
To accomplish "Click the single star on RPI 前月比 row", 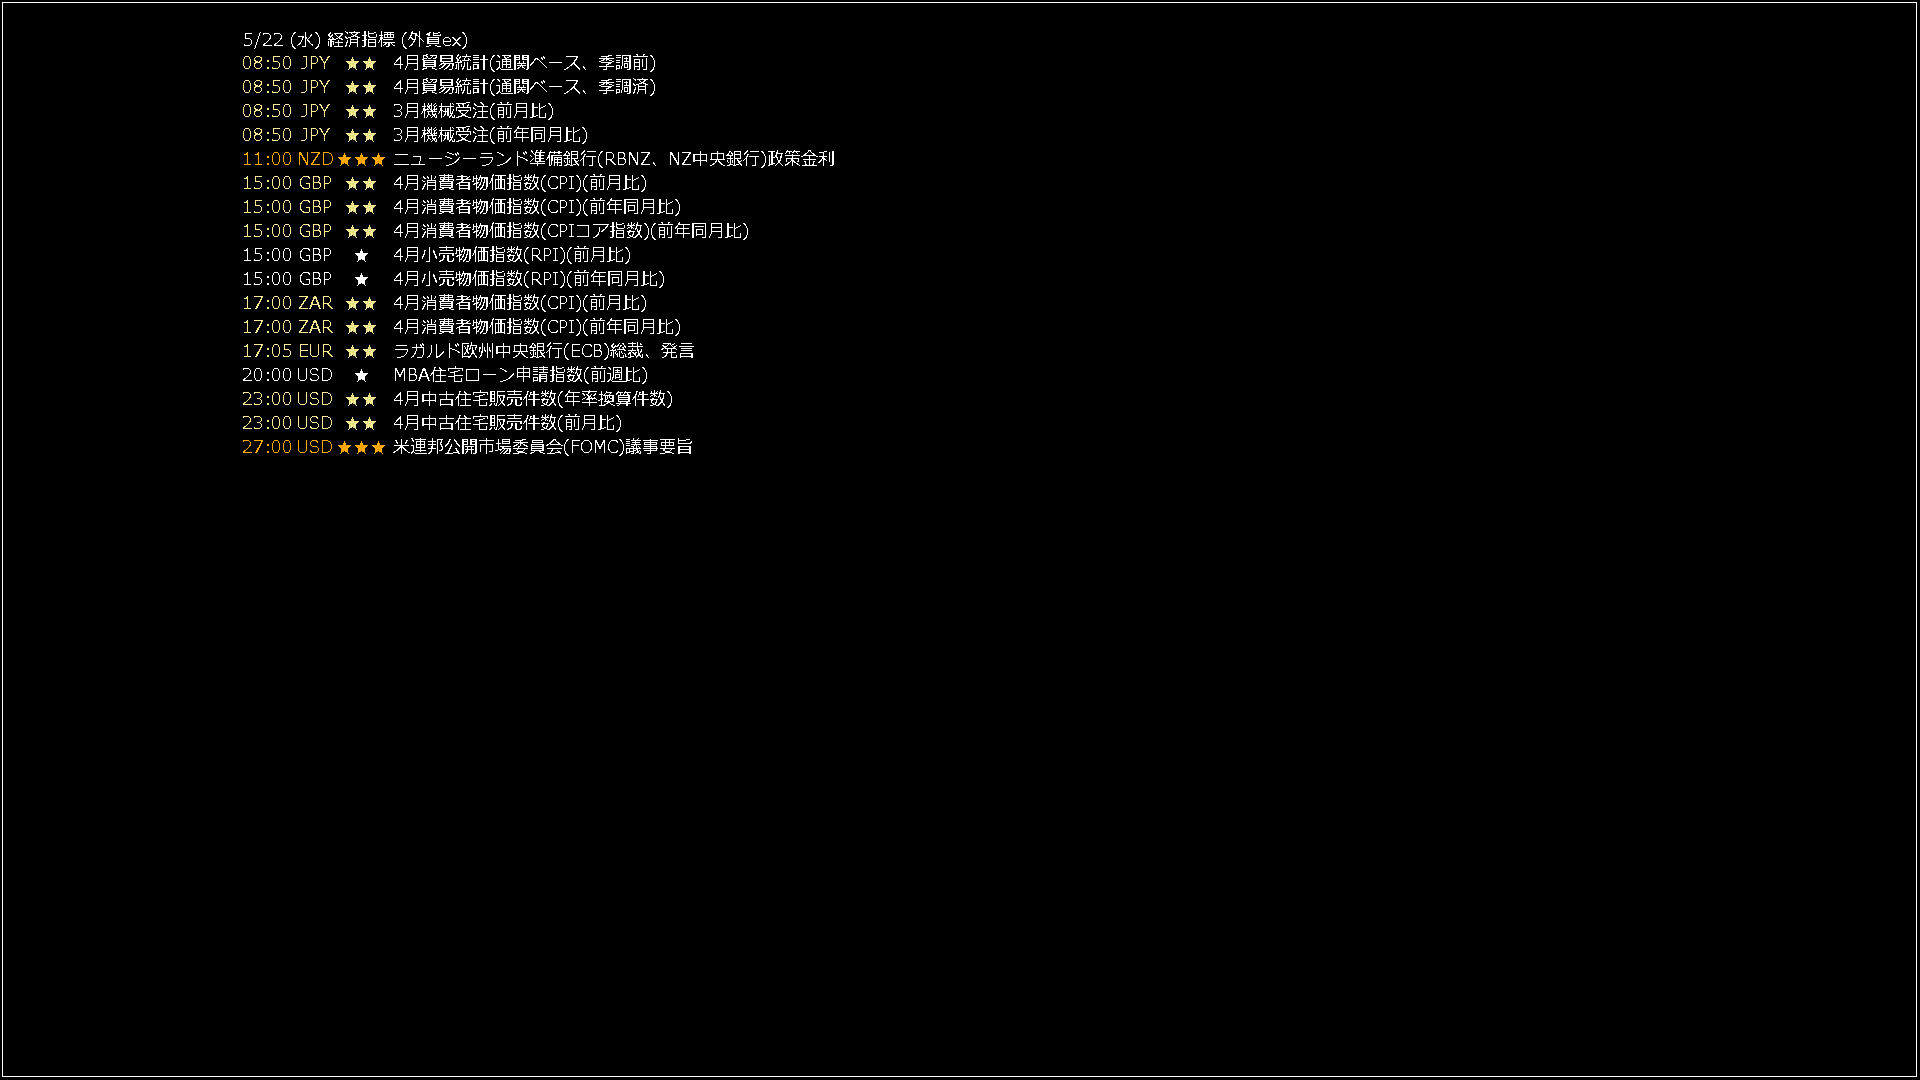I will coord(361,255).
